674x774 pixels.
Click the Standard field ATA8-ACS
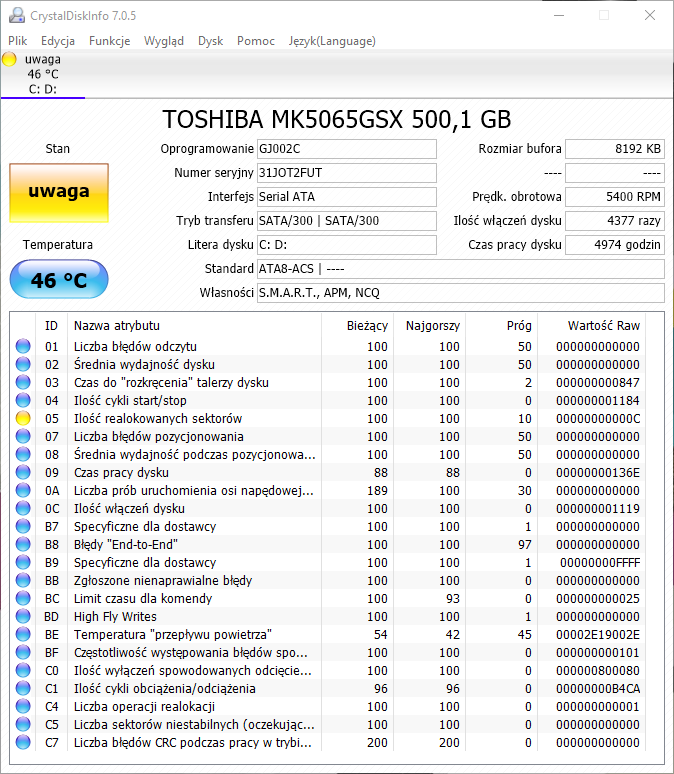[x=461, y=269]
